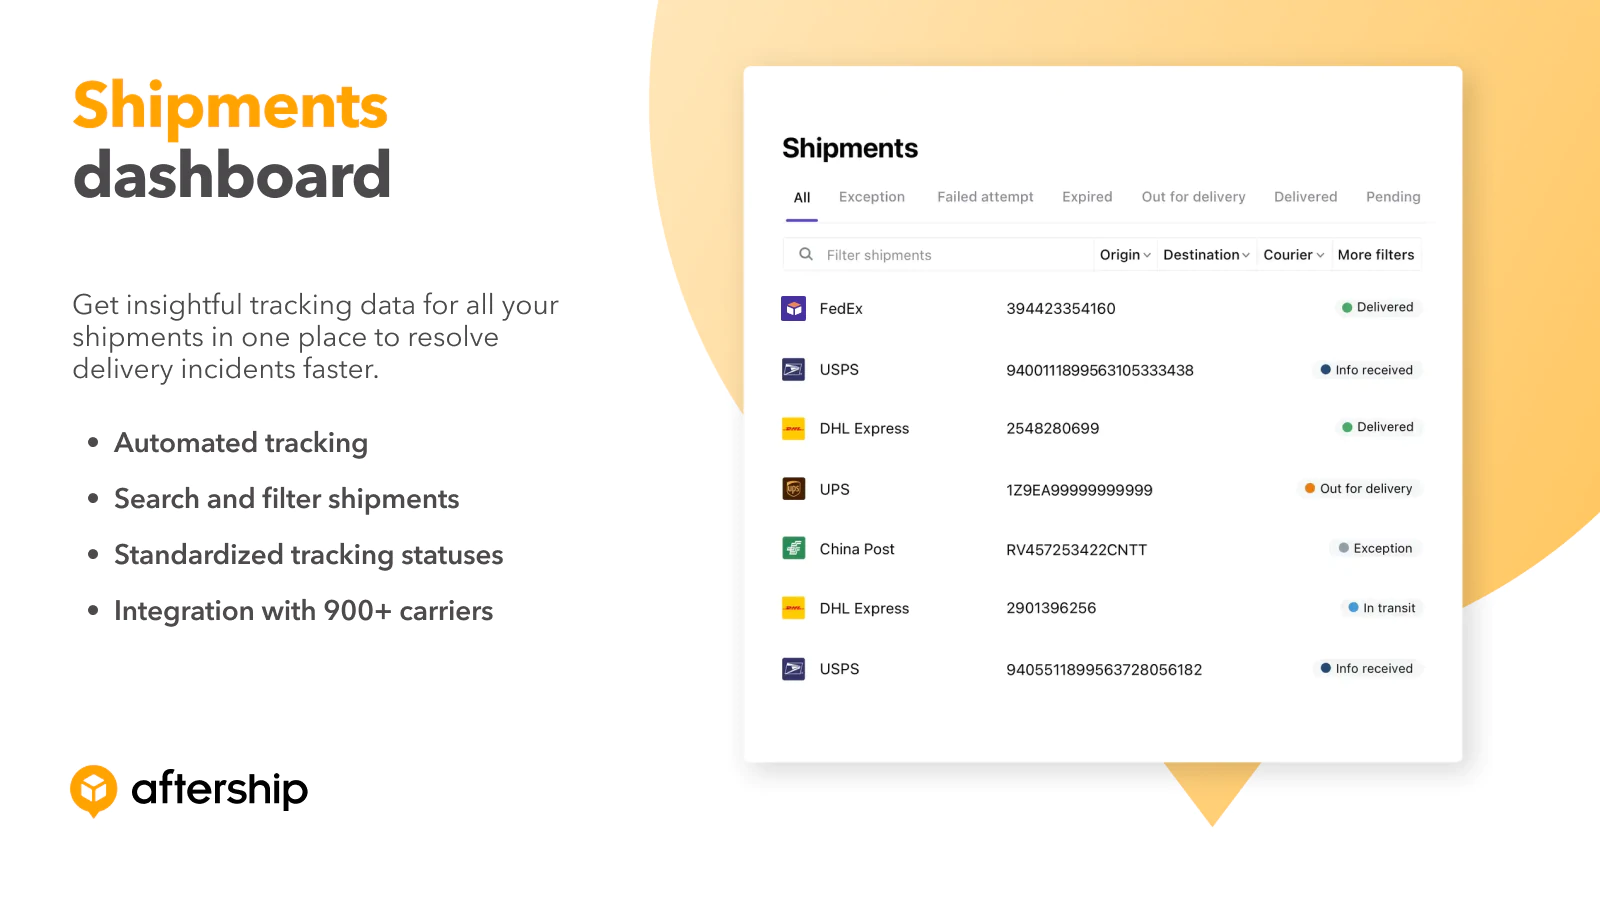Screen dimensions: 1600x900
Task: Toggle the Delivered status badge for FedEx shipment
Action: [x=1378, y=307]
